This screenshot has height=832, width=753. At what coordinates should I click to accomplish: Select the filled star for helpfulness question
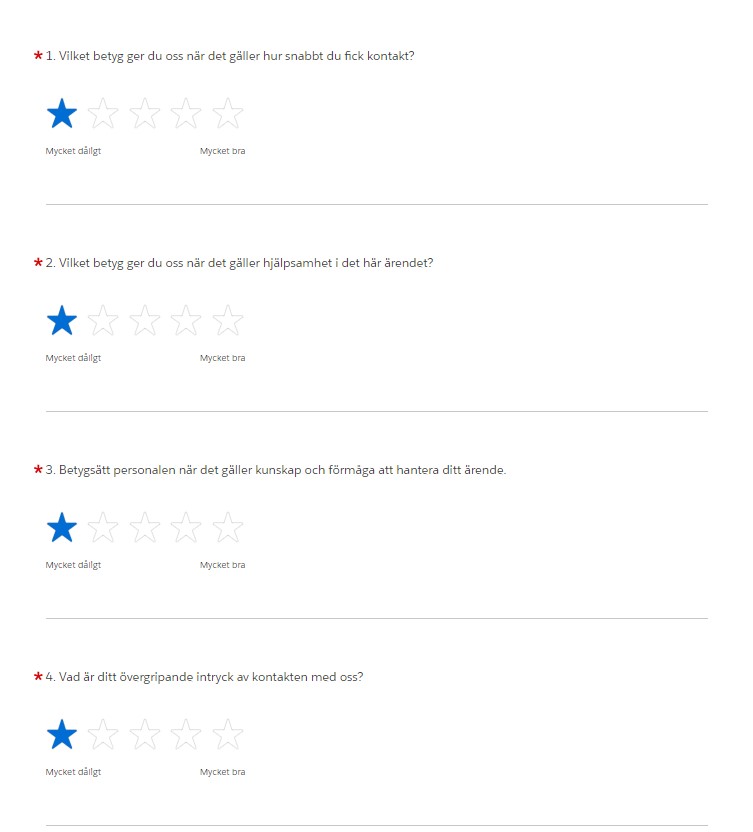coord(62,320)
